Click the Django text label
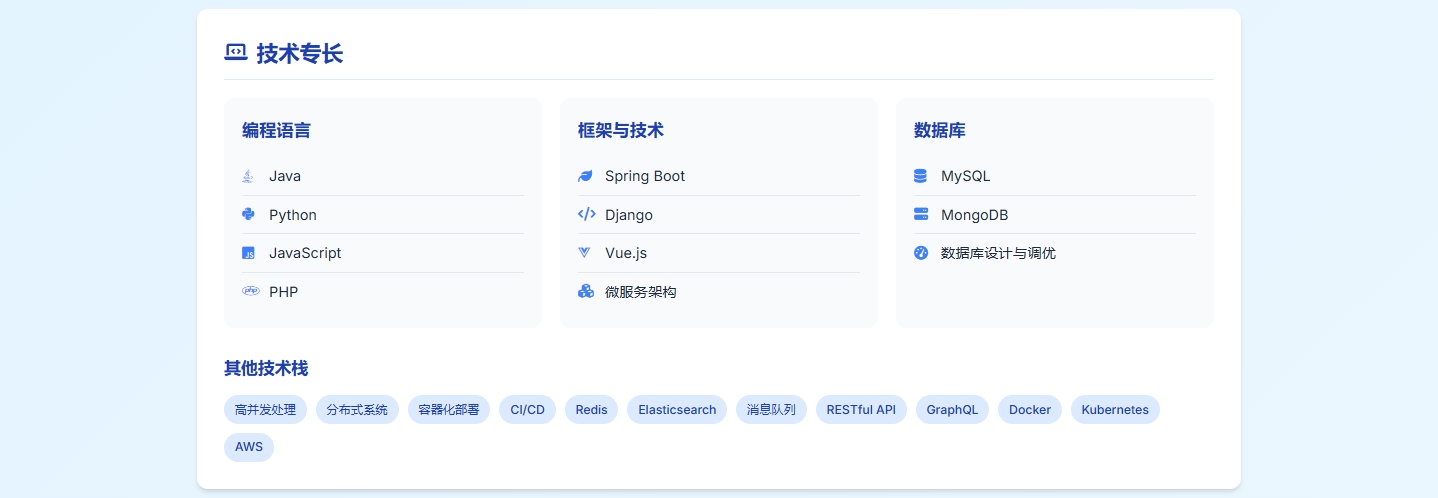 coord(629,215)
